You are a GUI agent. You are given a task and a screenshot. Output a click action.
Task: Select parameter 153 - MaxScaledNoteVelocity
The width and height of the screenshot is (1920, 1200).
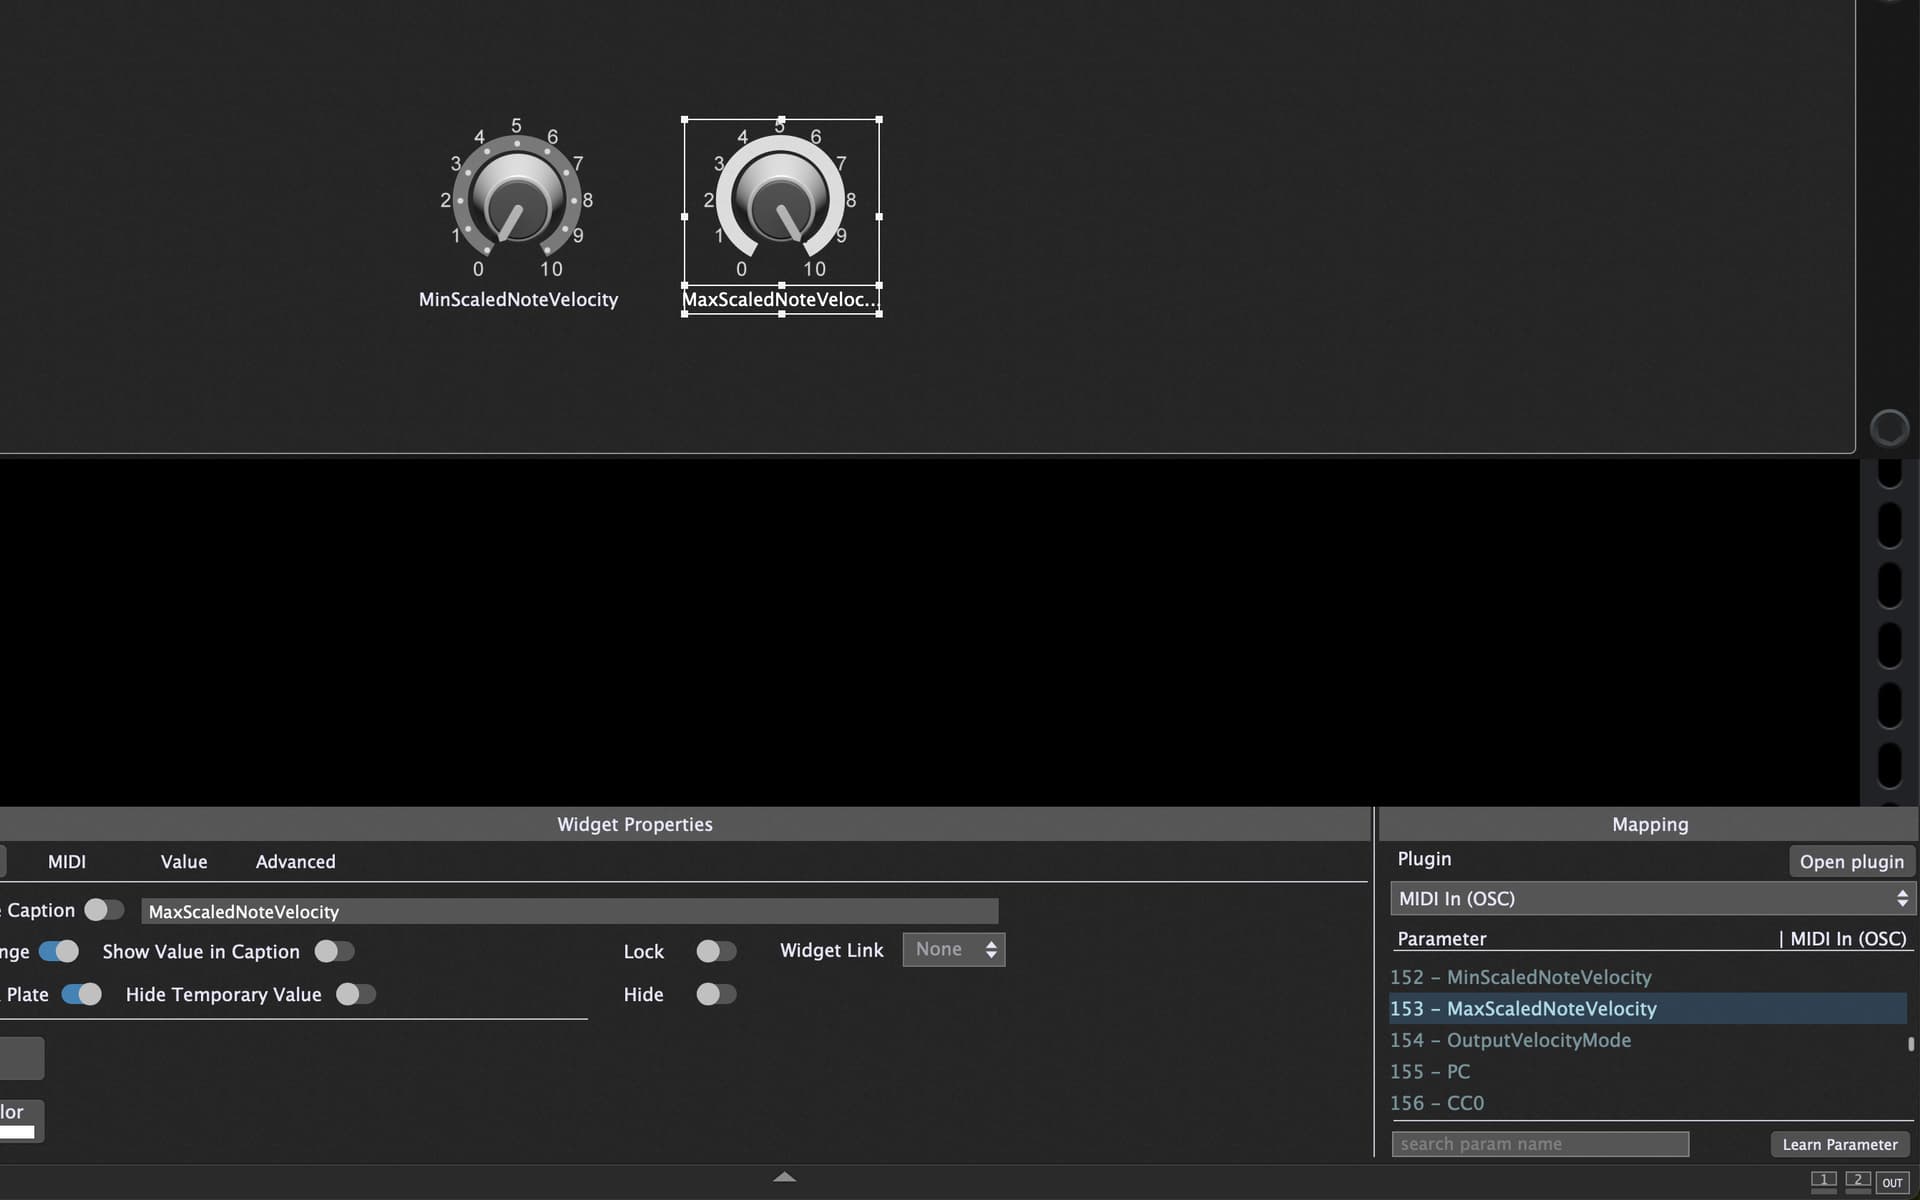coord(1648,1008)
